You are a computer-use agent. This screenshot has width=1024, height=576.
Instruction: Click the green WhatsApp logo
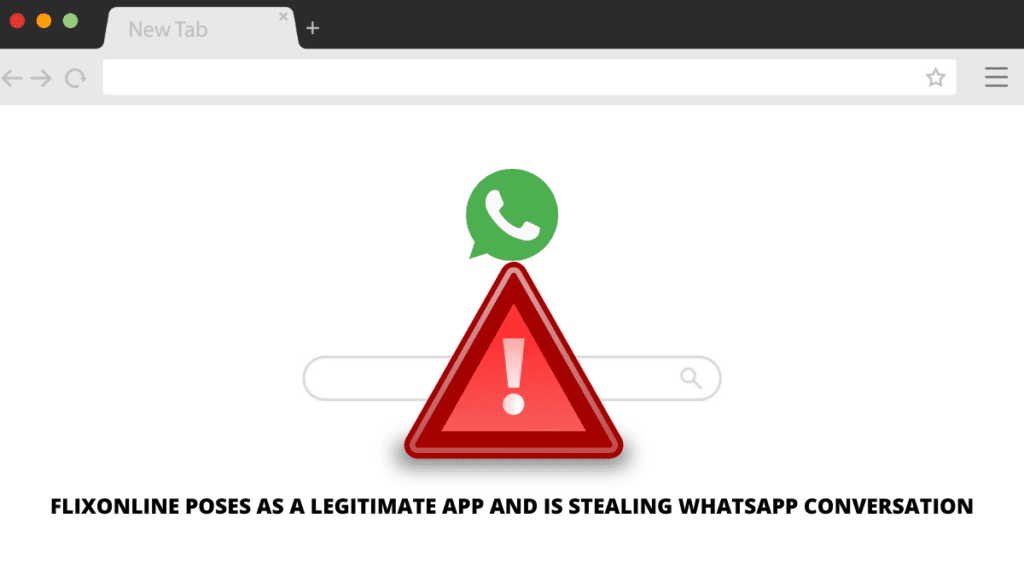pyautogui.click(x=511, y=214)
